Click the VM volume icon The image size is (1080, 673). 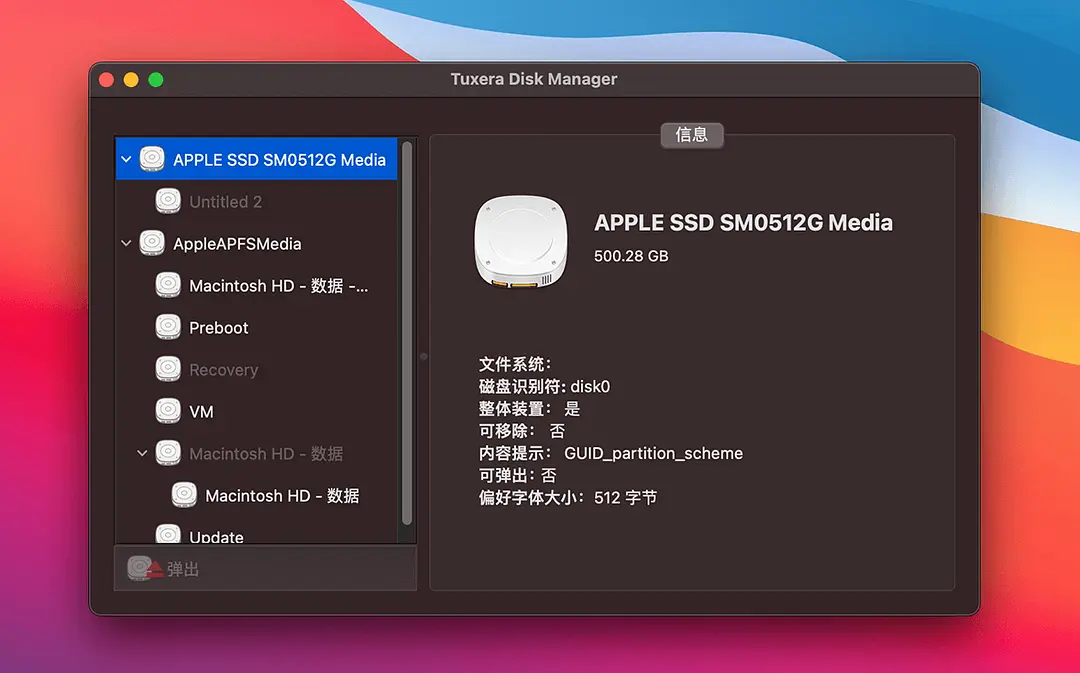point(168,411)
